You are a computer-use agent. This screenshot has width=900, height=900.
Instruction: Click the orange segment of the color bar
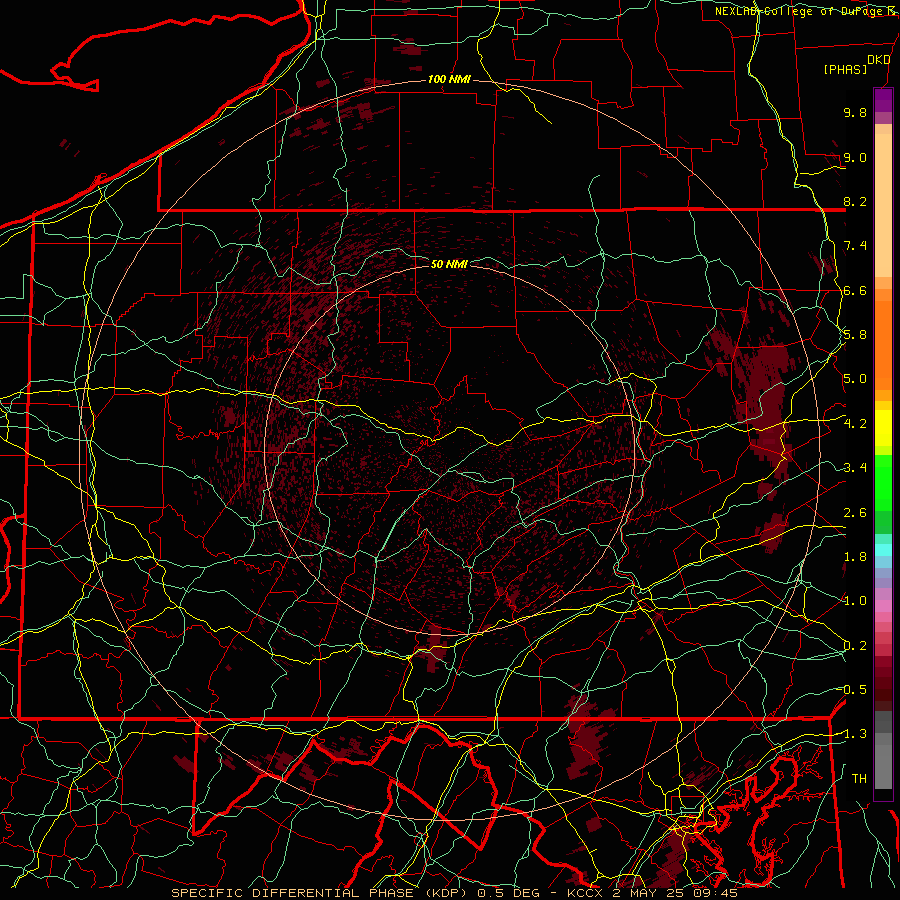883,339
